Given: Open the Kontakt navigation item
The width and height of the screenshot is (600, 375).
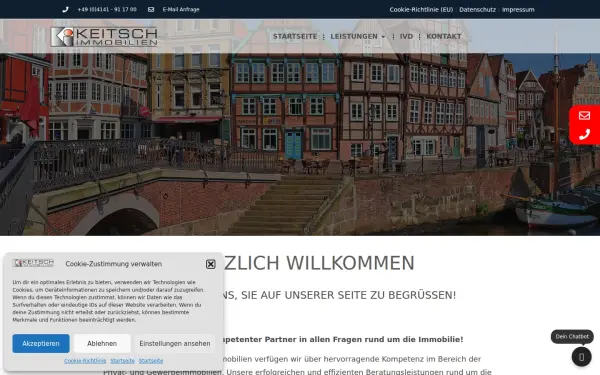Looking at the screenshot, I should pyautogui.click(x=443, y=36).
